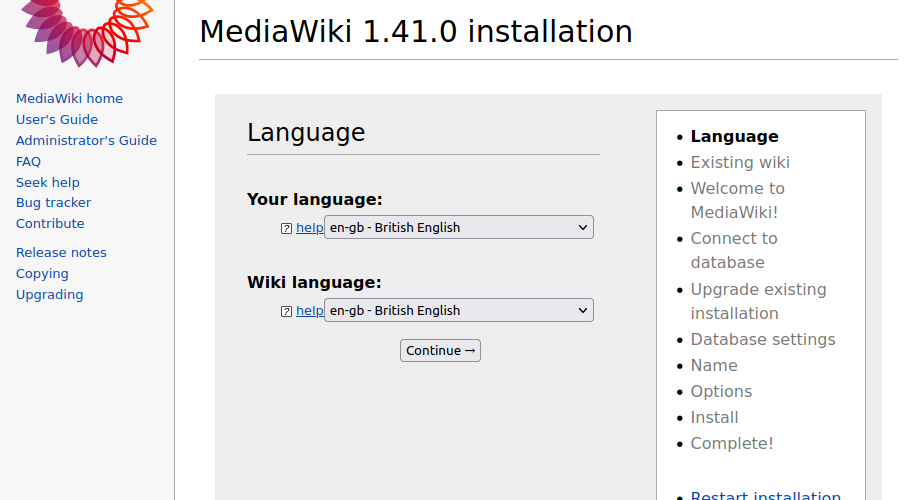
Task: Click the Install step text
Action: click(714, 417)
